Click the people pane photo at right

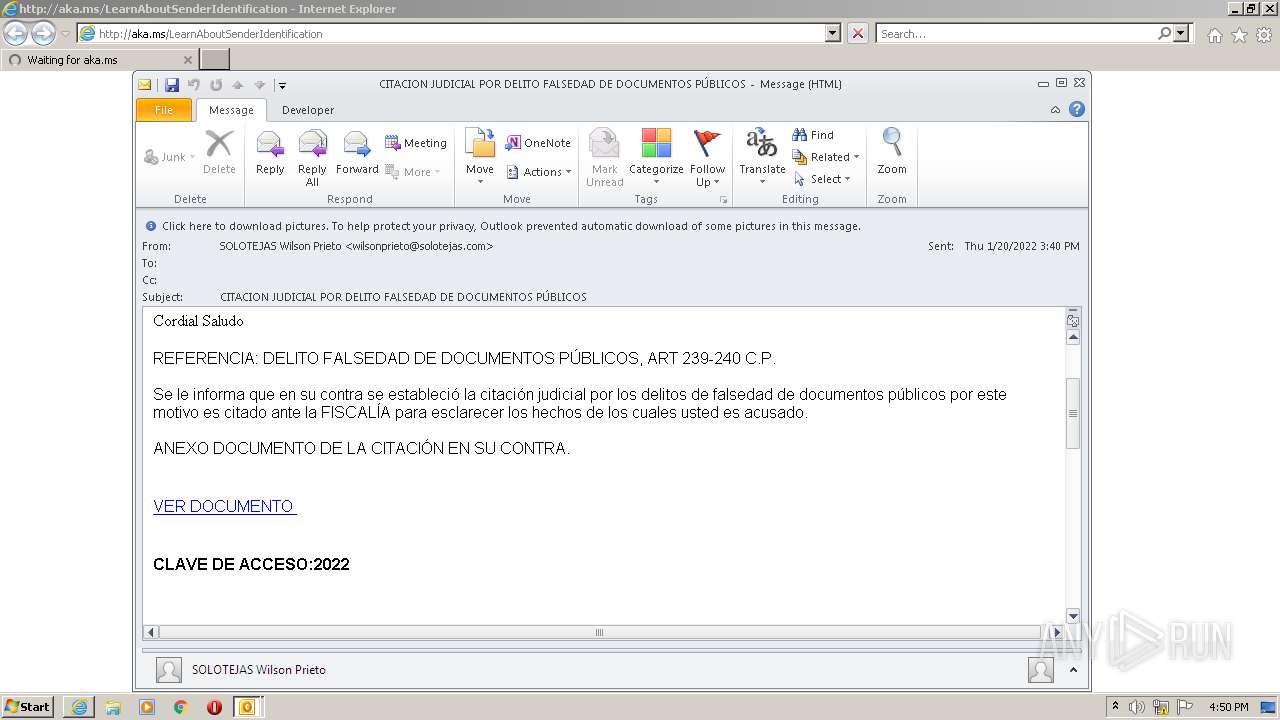(x=1040, y=670)
